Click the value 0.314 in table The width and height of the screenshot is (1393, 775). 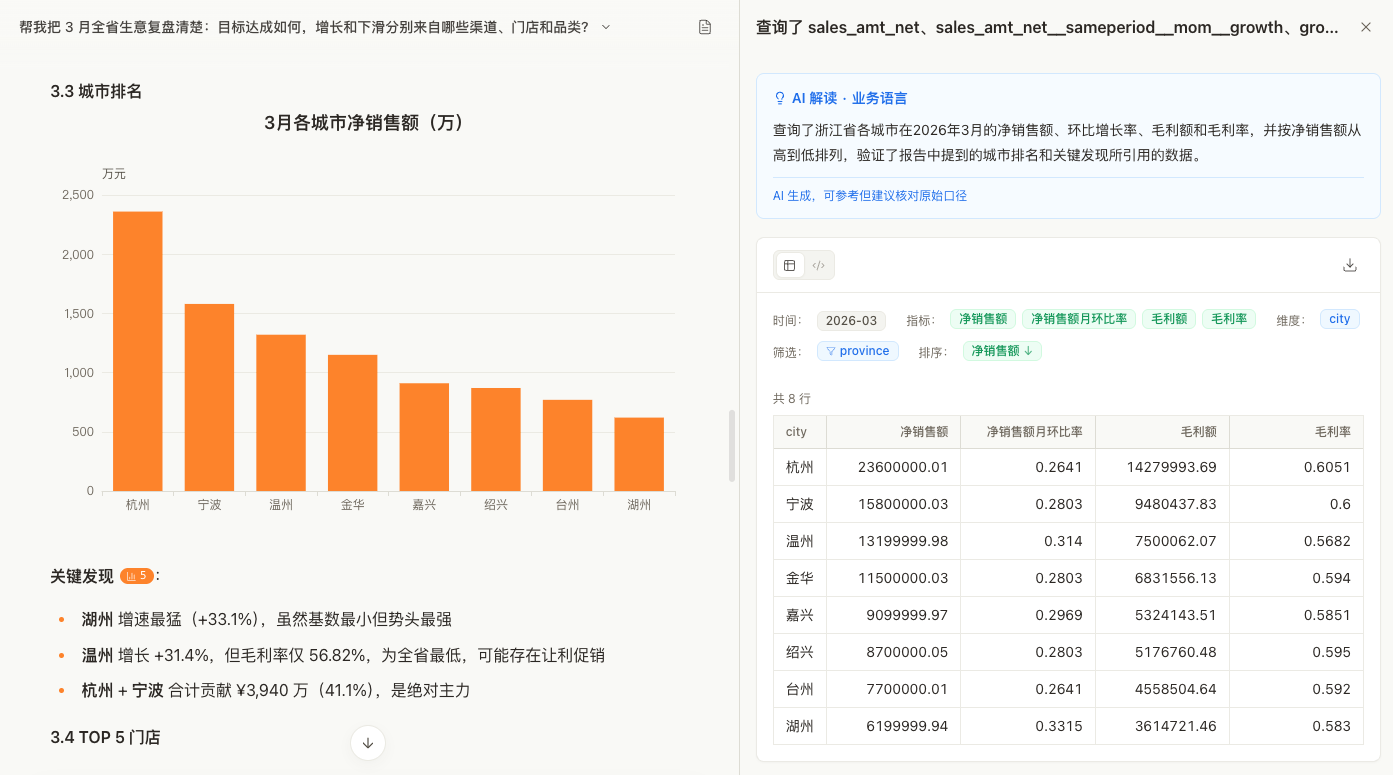coord(1063,541)
